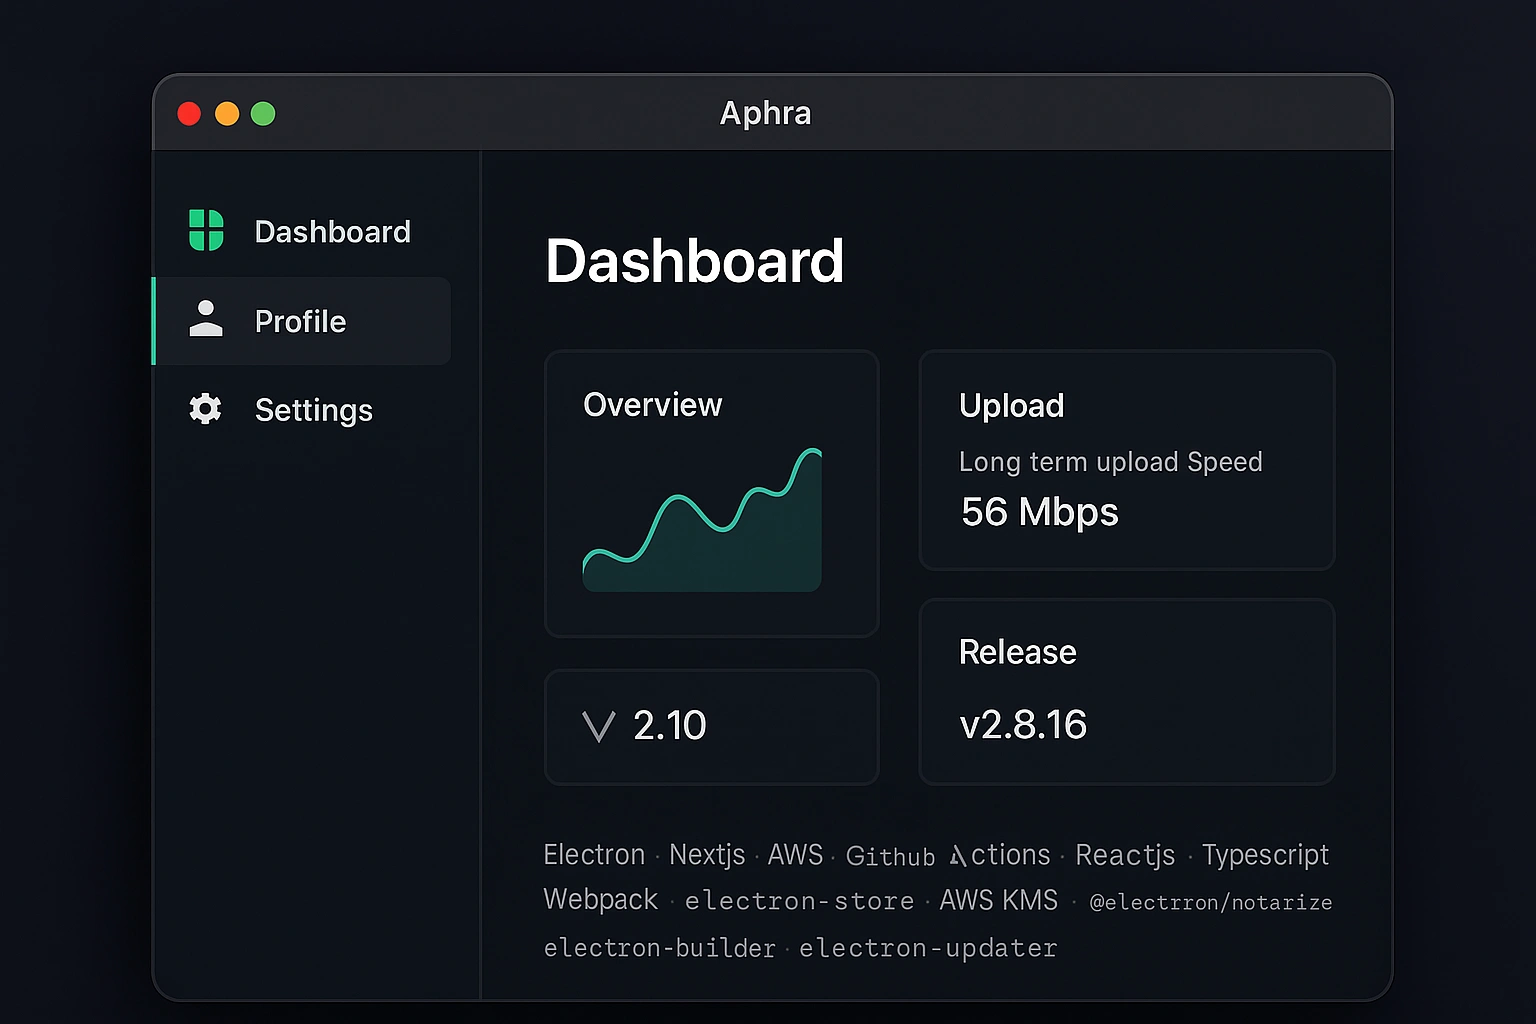Click the Upload card
Viewport: 1536px width, 1024px height.
(x=1126, y=461)
